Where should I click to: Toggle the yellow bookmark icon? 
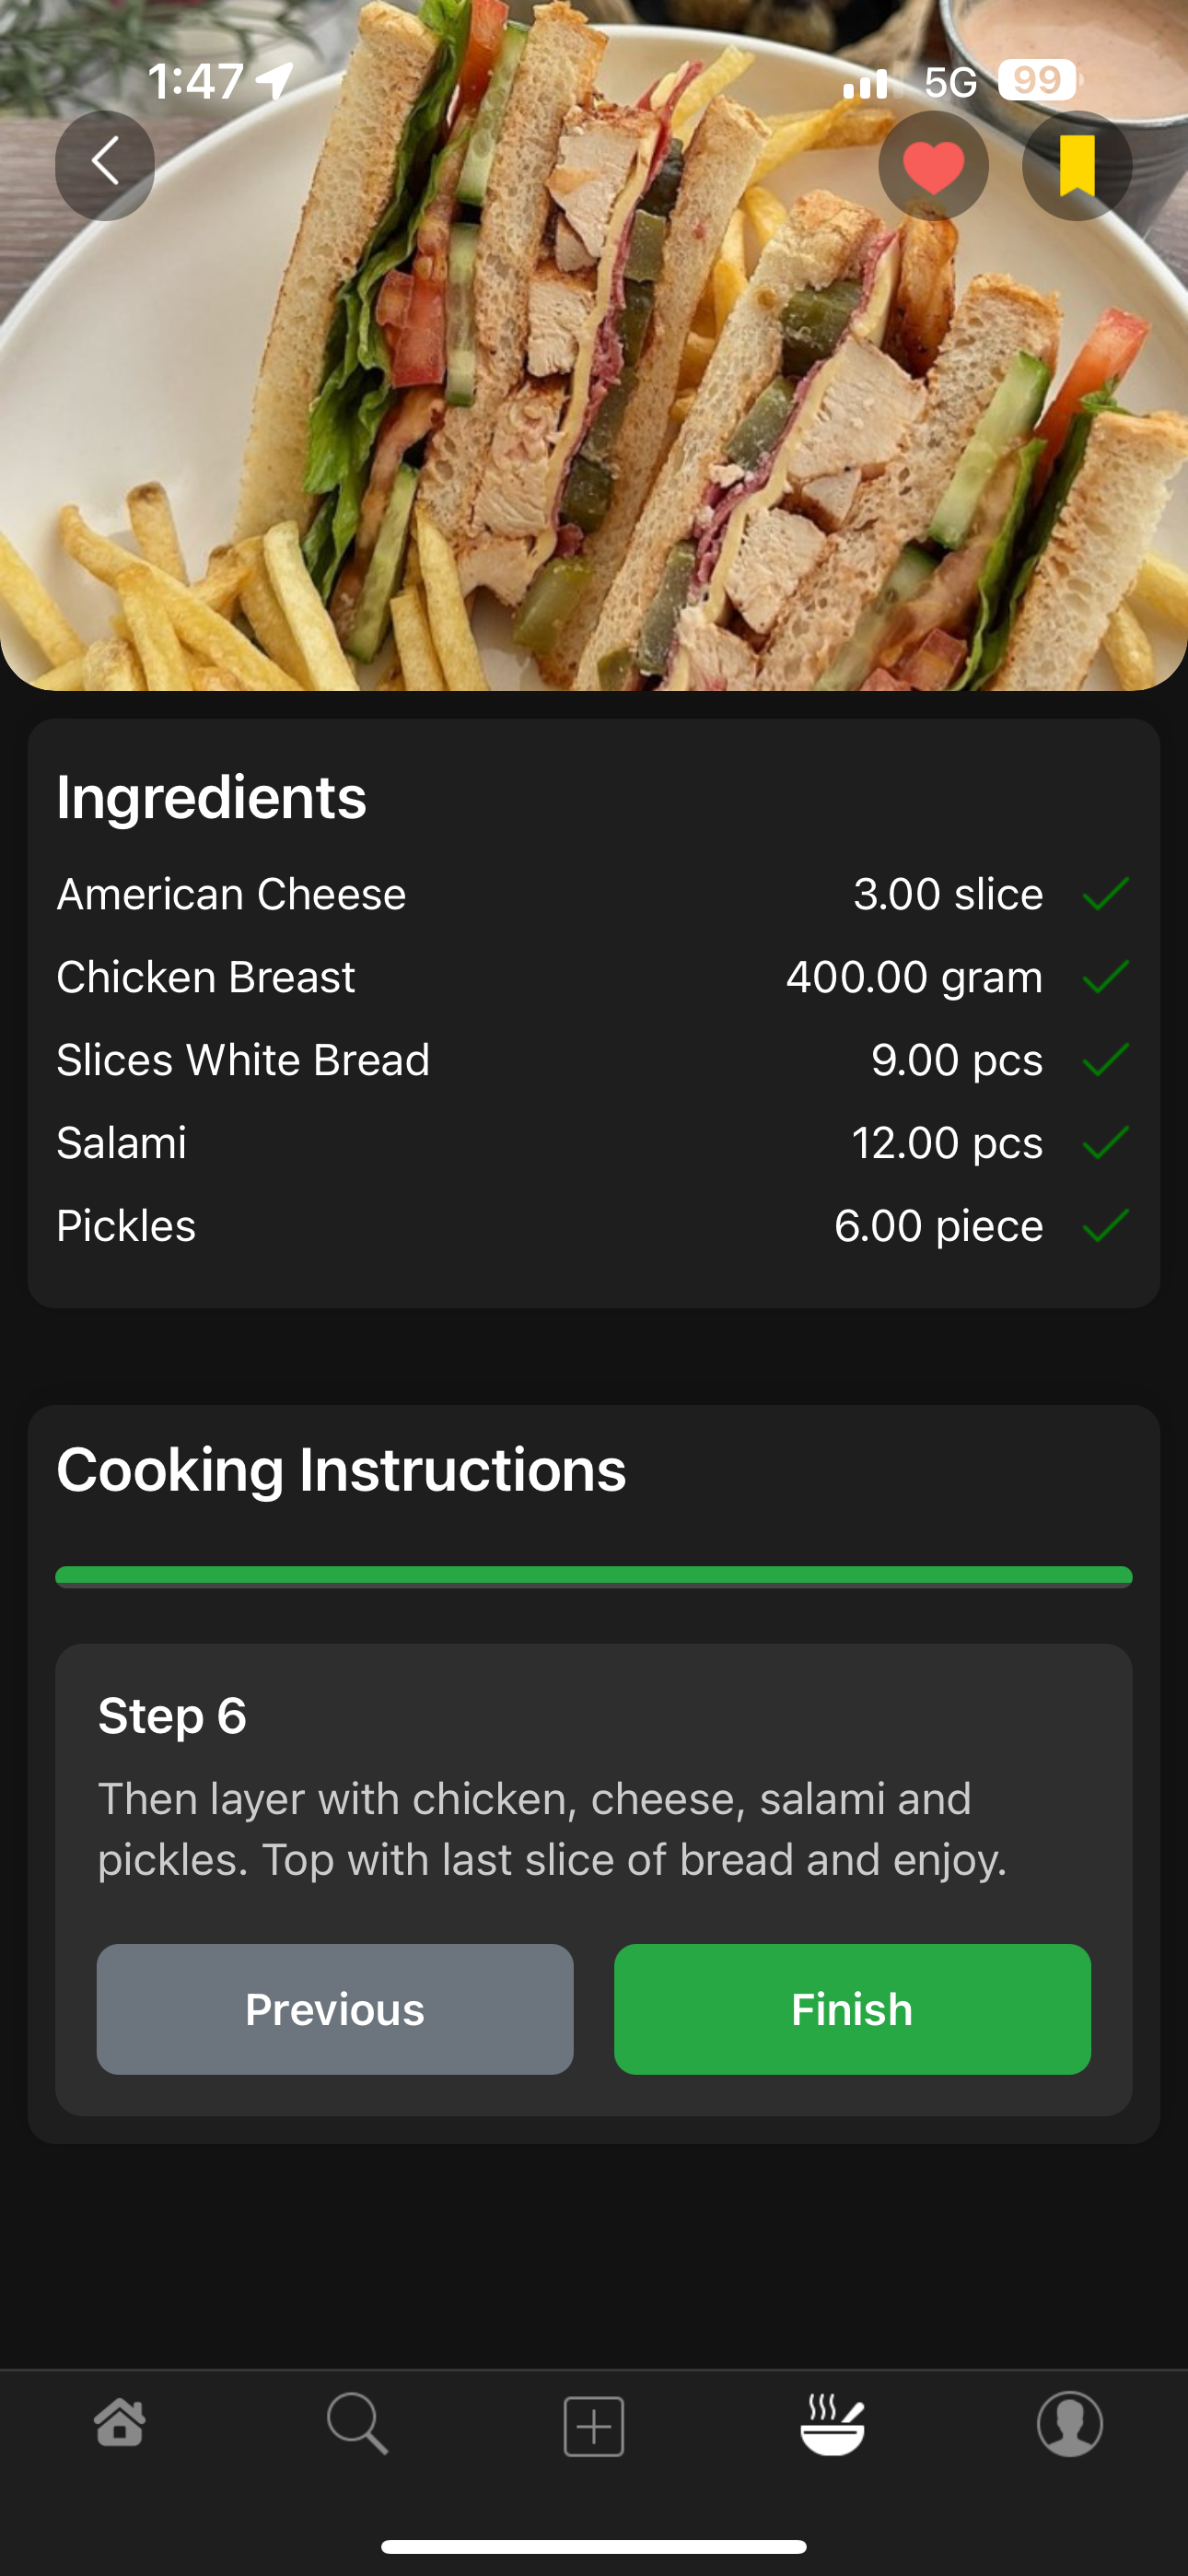pyautogui.click(x=1076, y=165)
